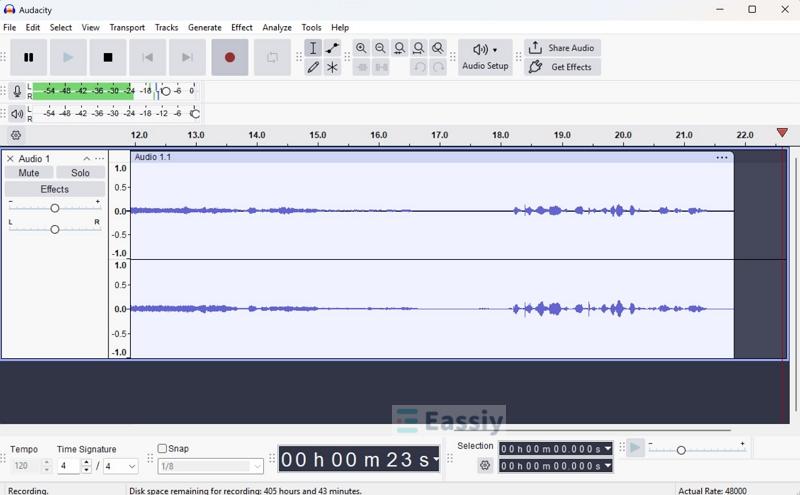Click the Selection settings gear icon
Viewport: 800px width, 495px height.
[x=485, y=465]
